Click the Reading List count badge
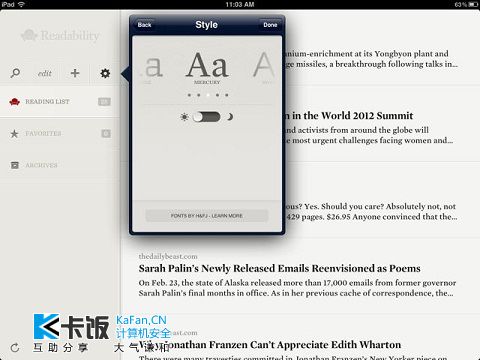Viewport: 480px width, 360px height. click(104, 102)
